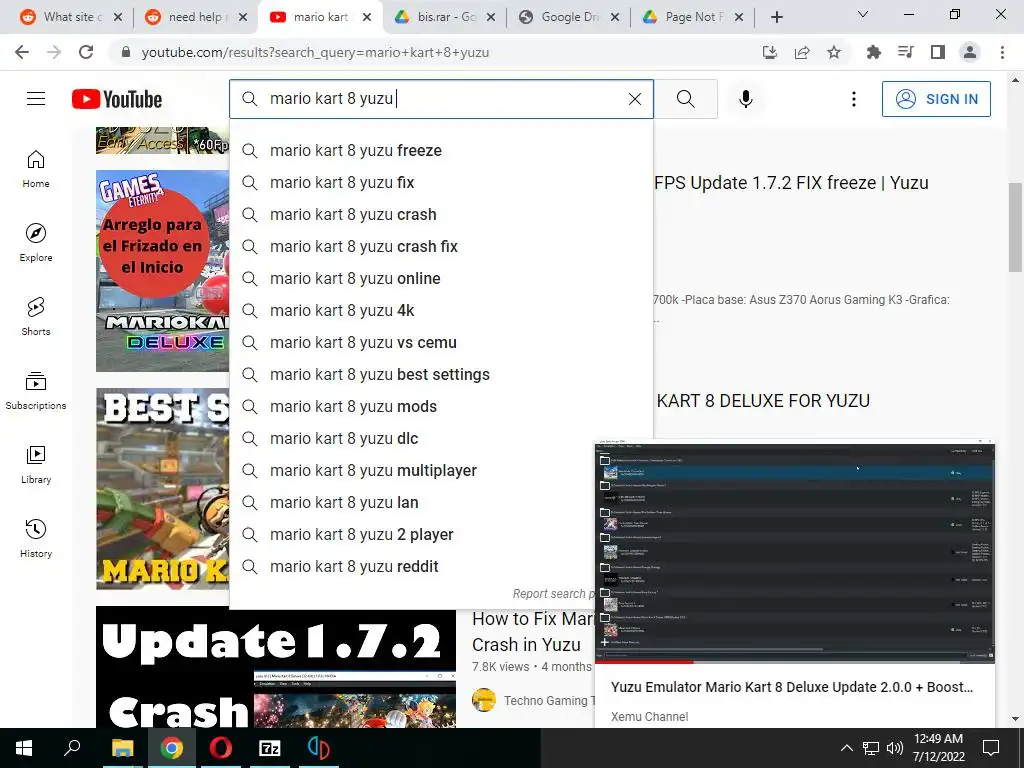This screenshot has height=768, width=1024.
Task: Go to the YouTube logo home link
Action: click(117, 99)
